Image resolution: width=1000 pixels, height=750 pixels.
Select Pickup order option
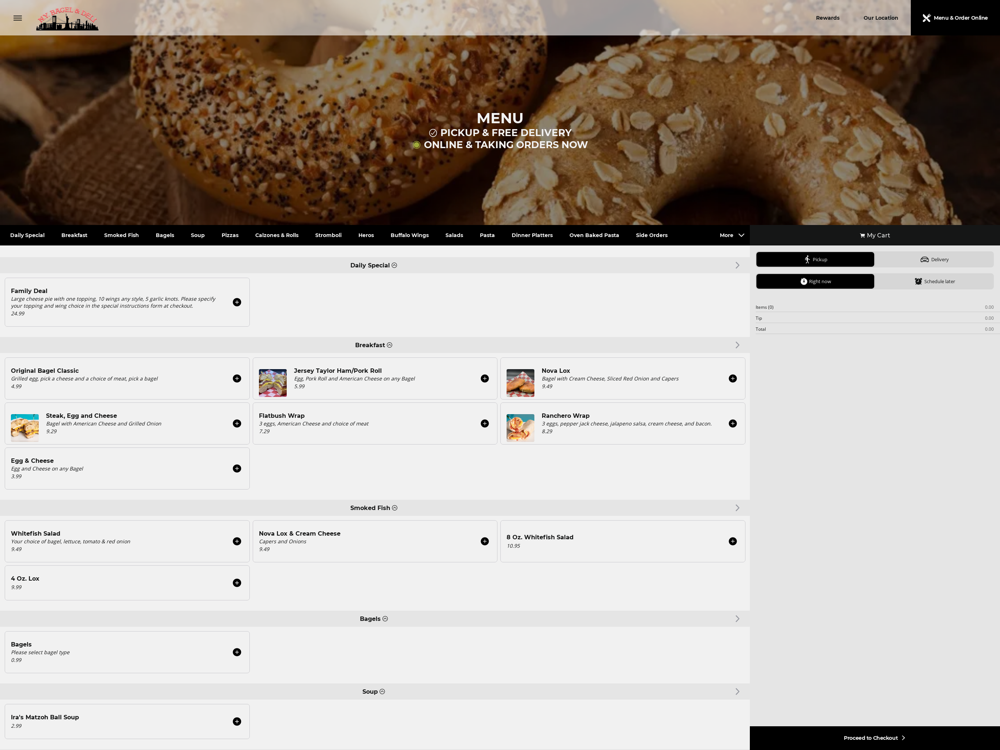coord(815,260)
